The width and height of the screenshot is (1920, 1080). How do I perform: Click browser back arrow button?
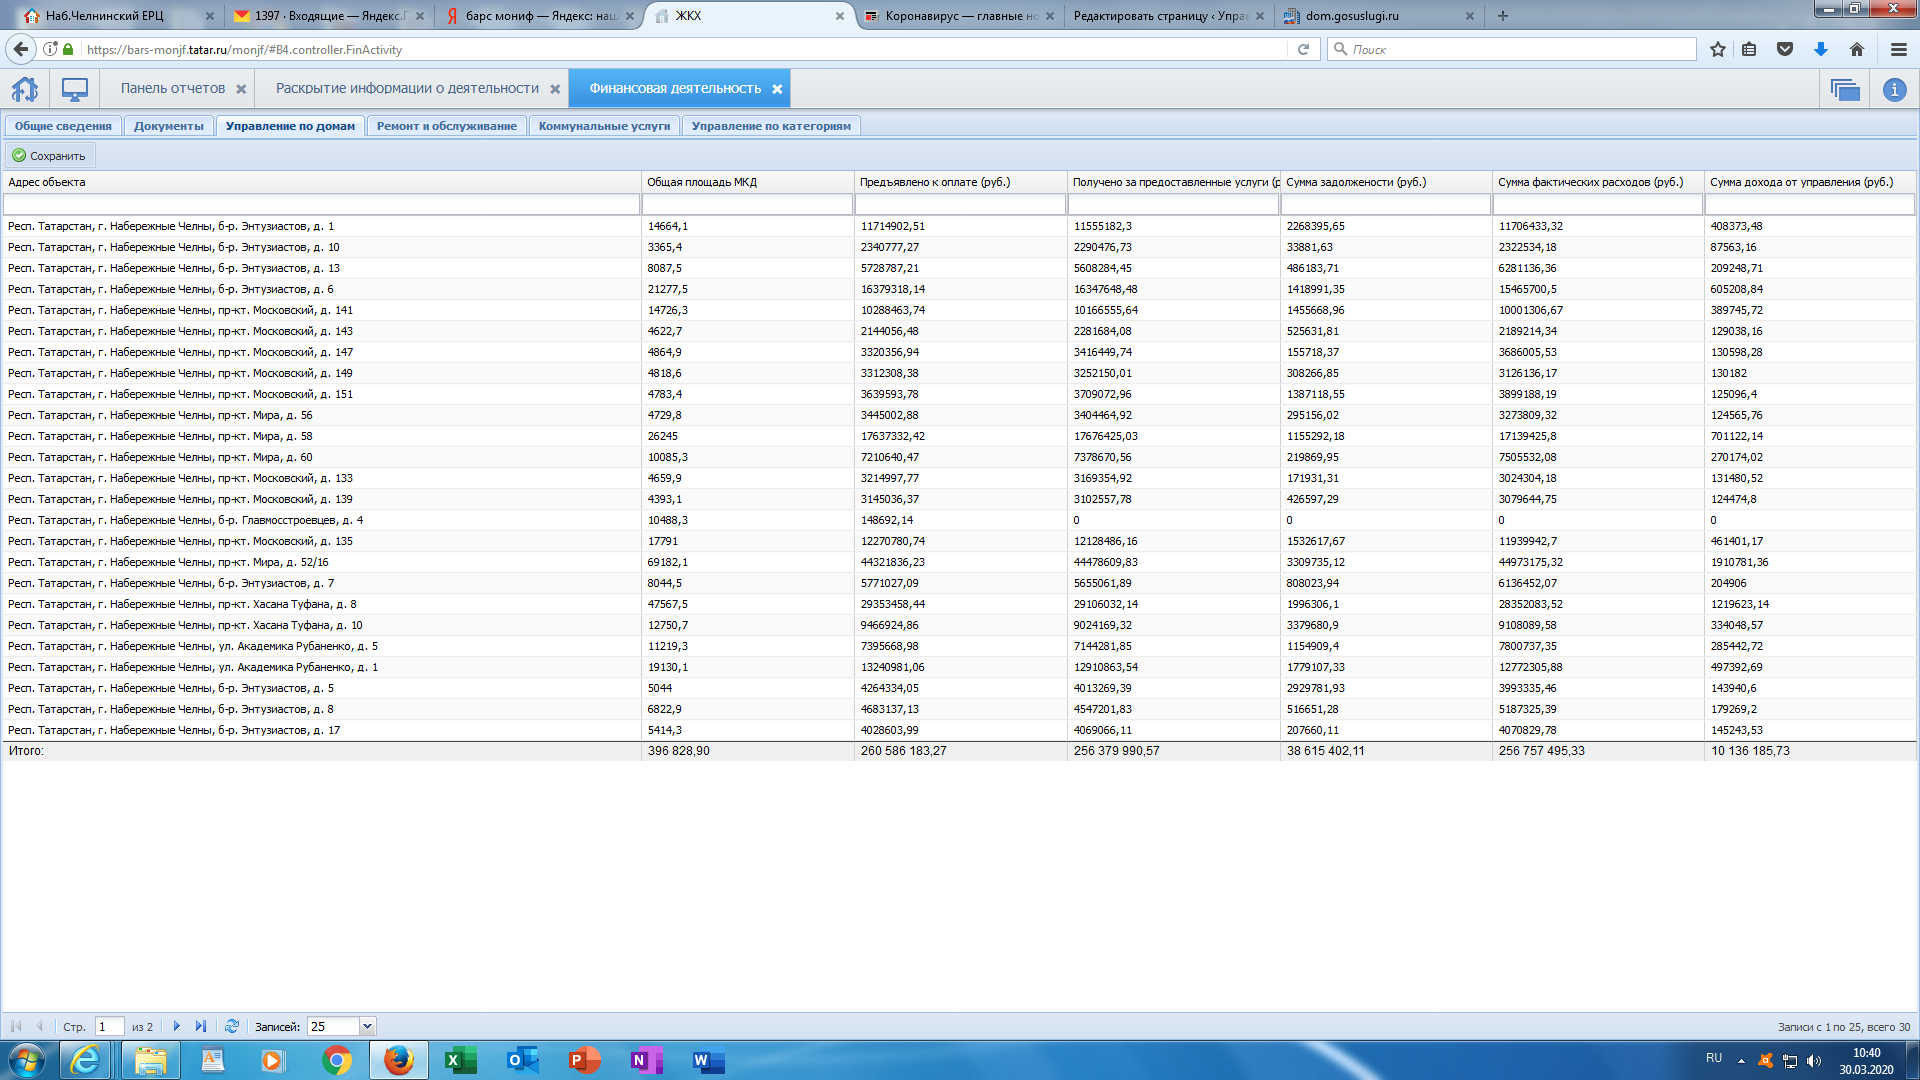21,49
